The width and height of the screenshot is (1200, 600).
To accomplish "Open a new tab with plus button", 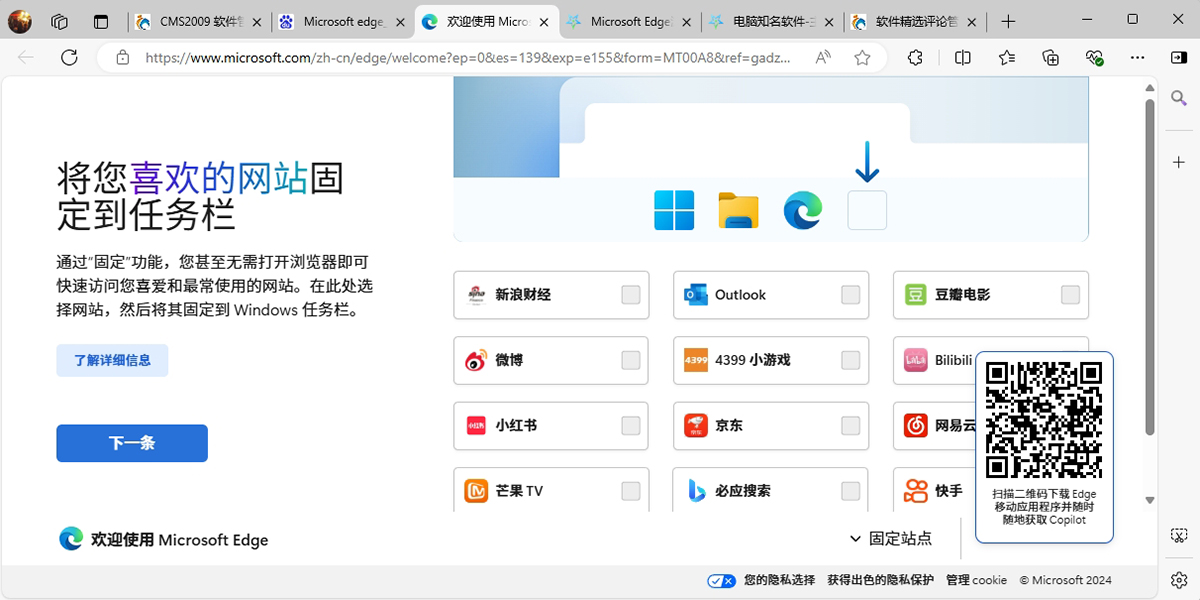I will coord(1009,21).
